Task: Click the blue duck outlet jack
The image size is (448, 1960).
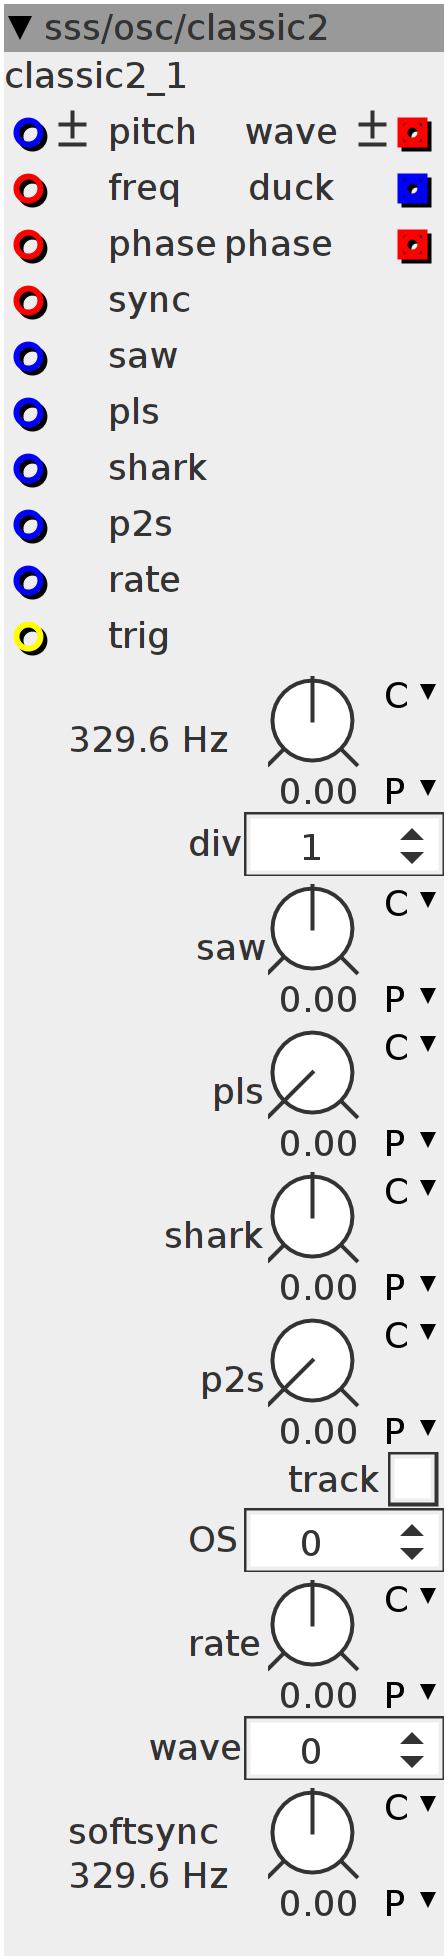Action: pos(414,189)
